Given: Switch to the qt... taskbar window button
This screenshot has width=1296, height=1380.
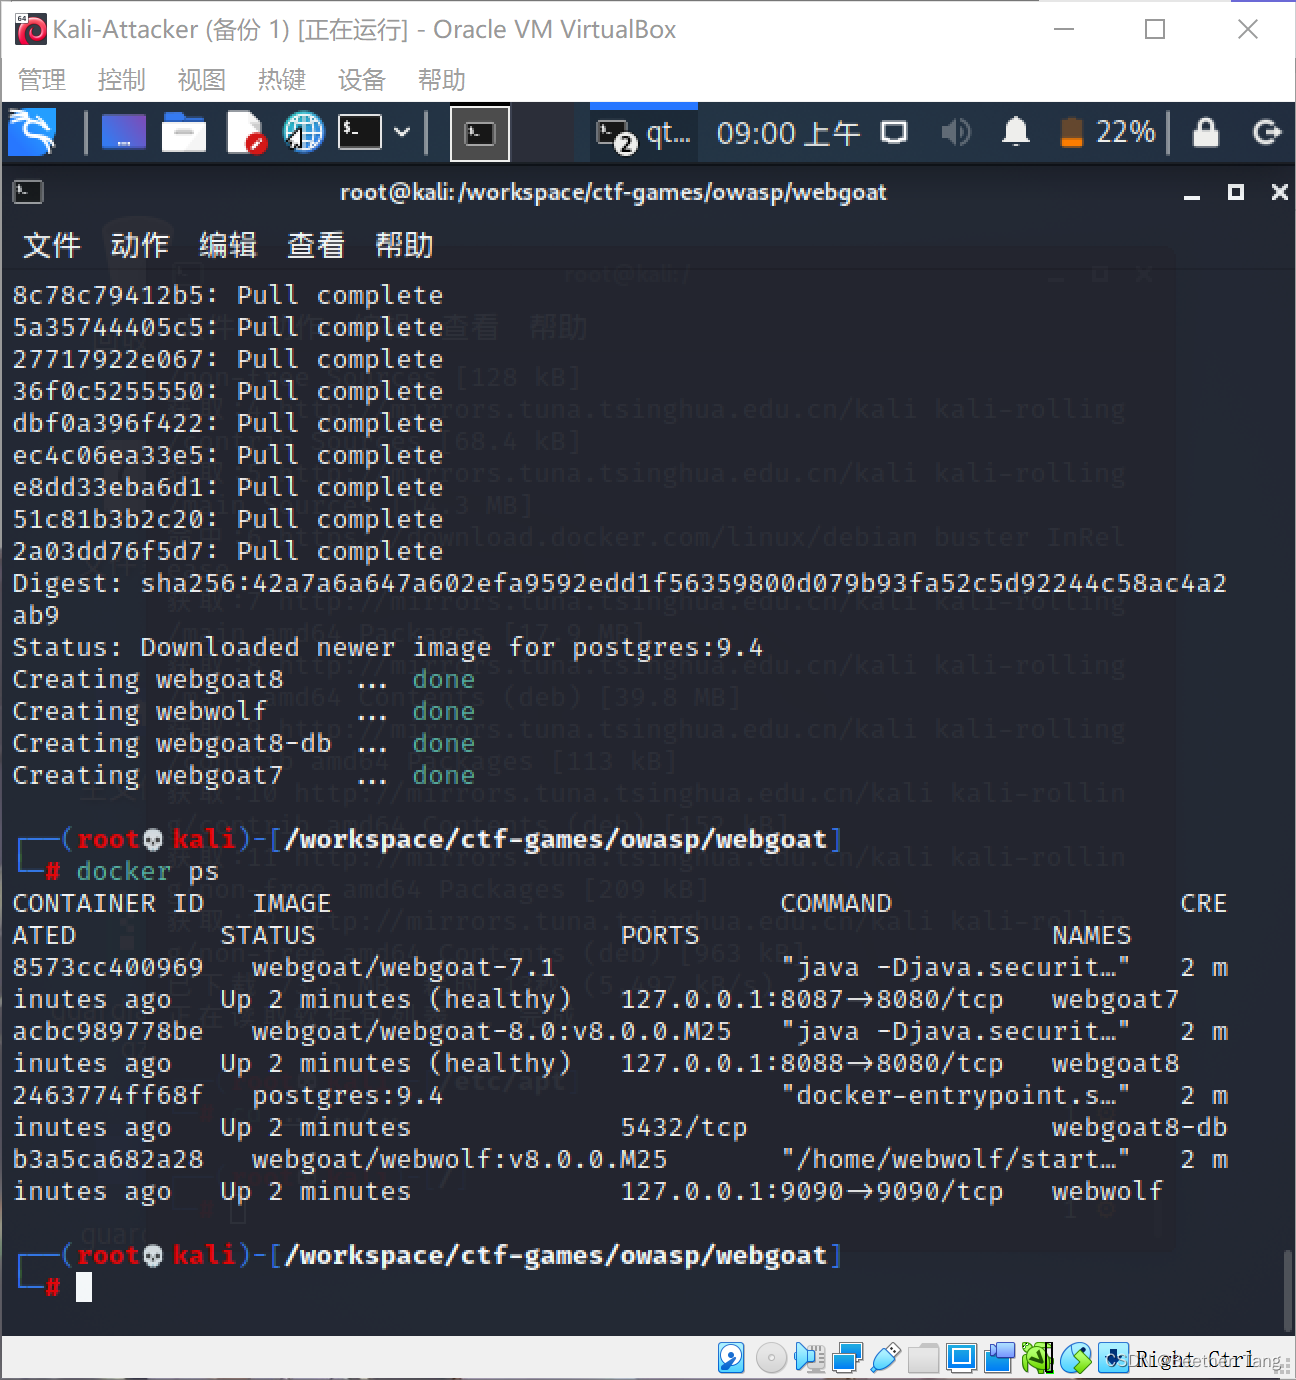Looking at the screenshot, I should pos(644,133).
